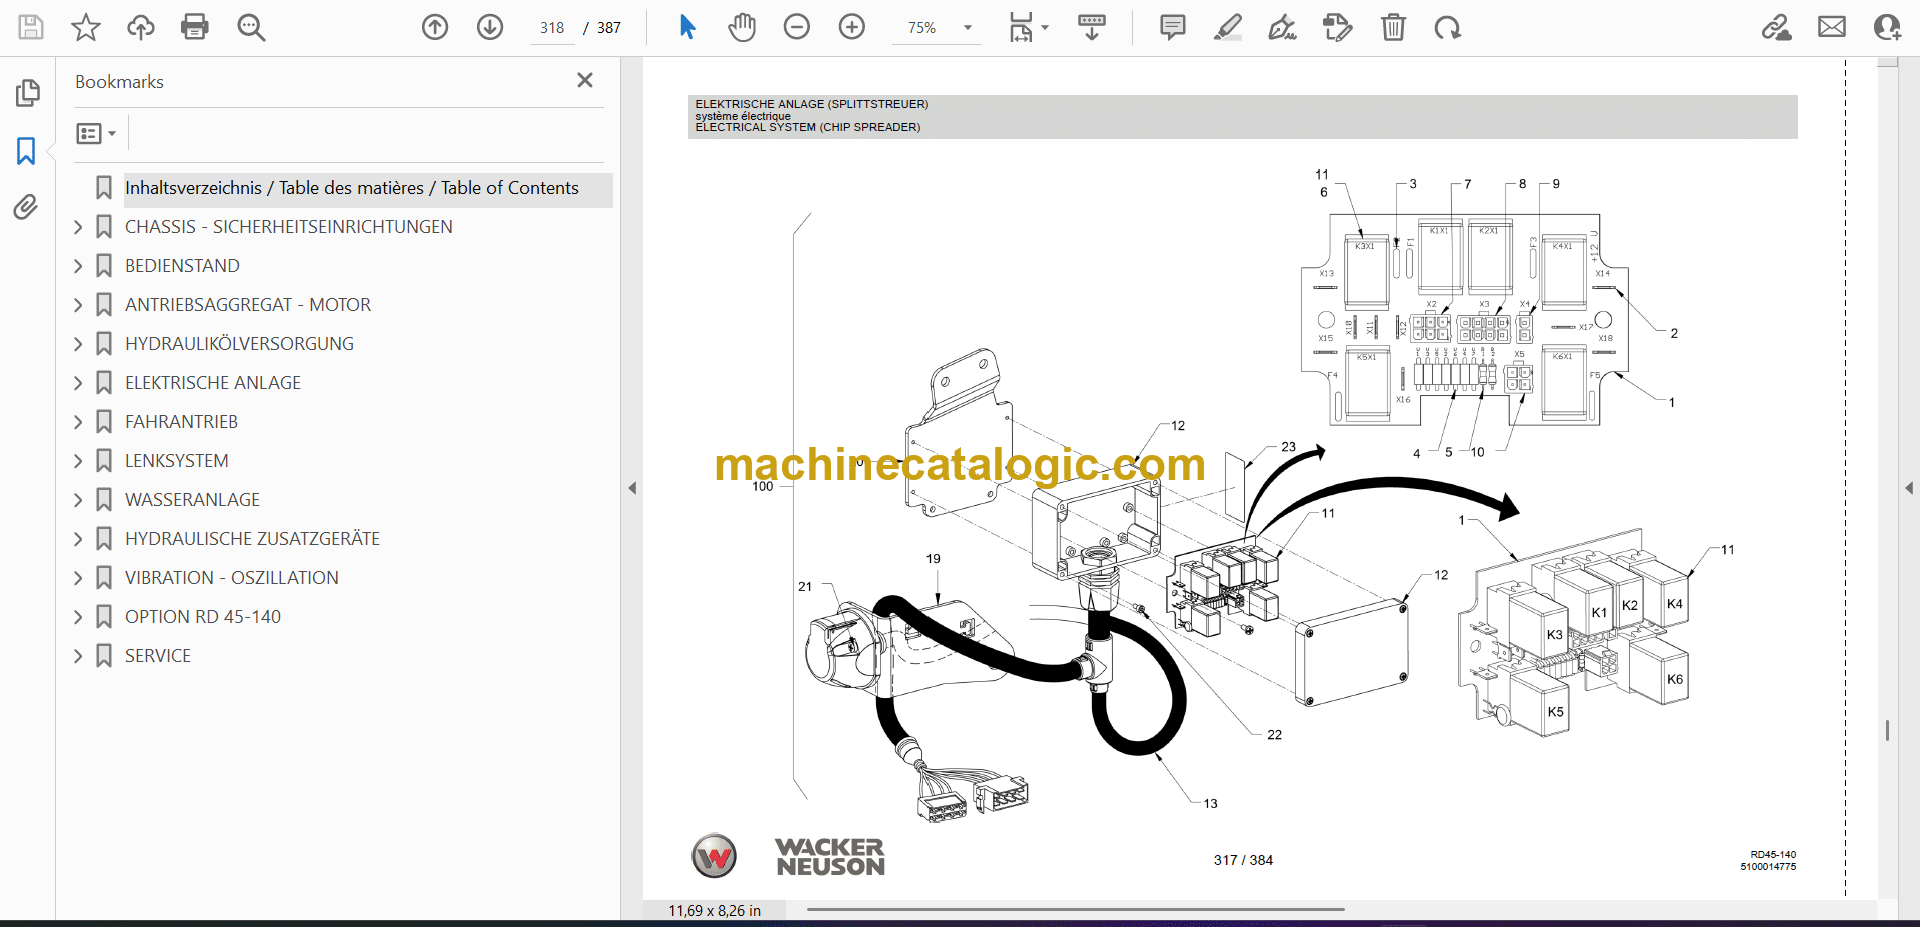Open the Attachments panel paperclip
The width and height of the screenshot is (1920, 927).
tap(26, 207)
